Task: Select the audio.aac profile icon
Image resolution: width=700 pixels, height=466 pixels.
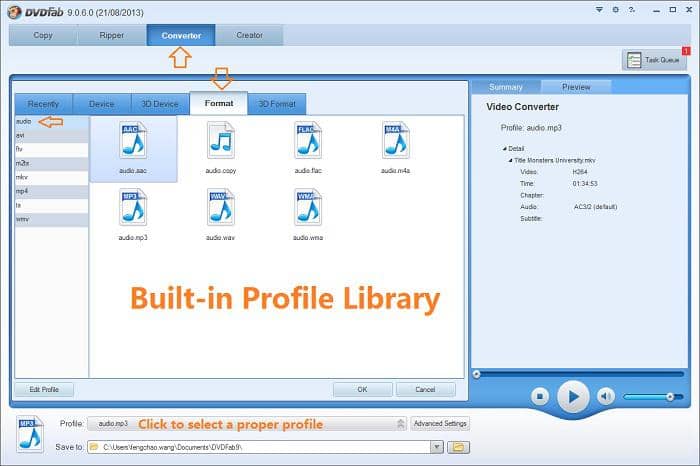Action: coord(133,141)
